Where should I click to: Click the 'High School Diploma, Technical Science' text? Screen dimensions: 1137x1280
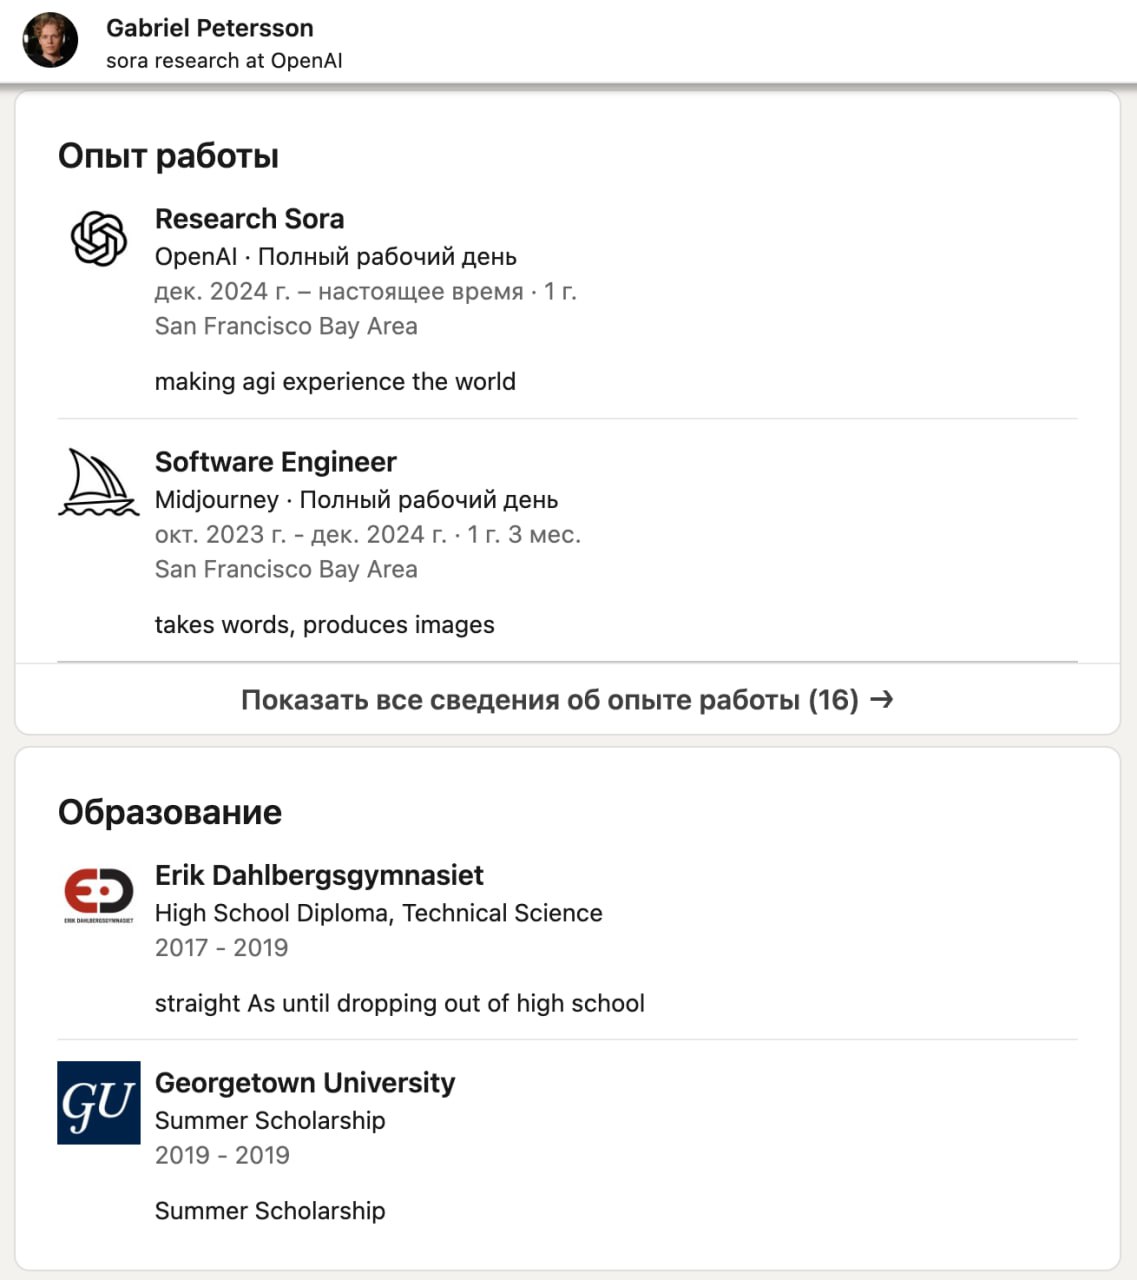(x=378, y=912)
